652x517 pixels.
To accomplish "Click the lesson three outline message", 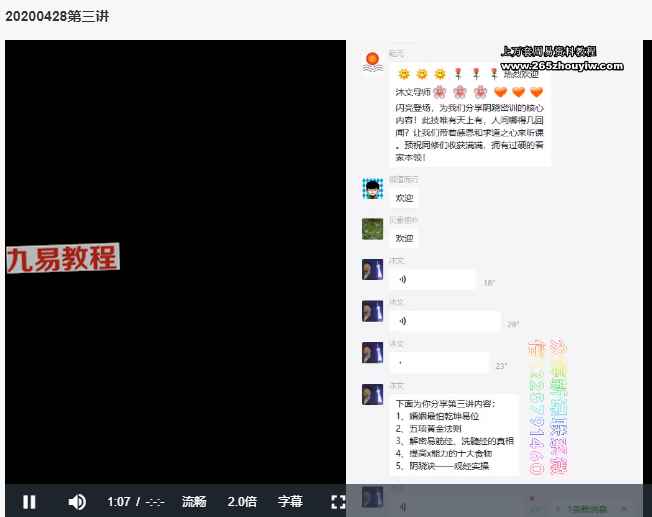I will pos(453,434).
